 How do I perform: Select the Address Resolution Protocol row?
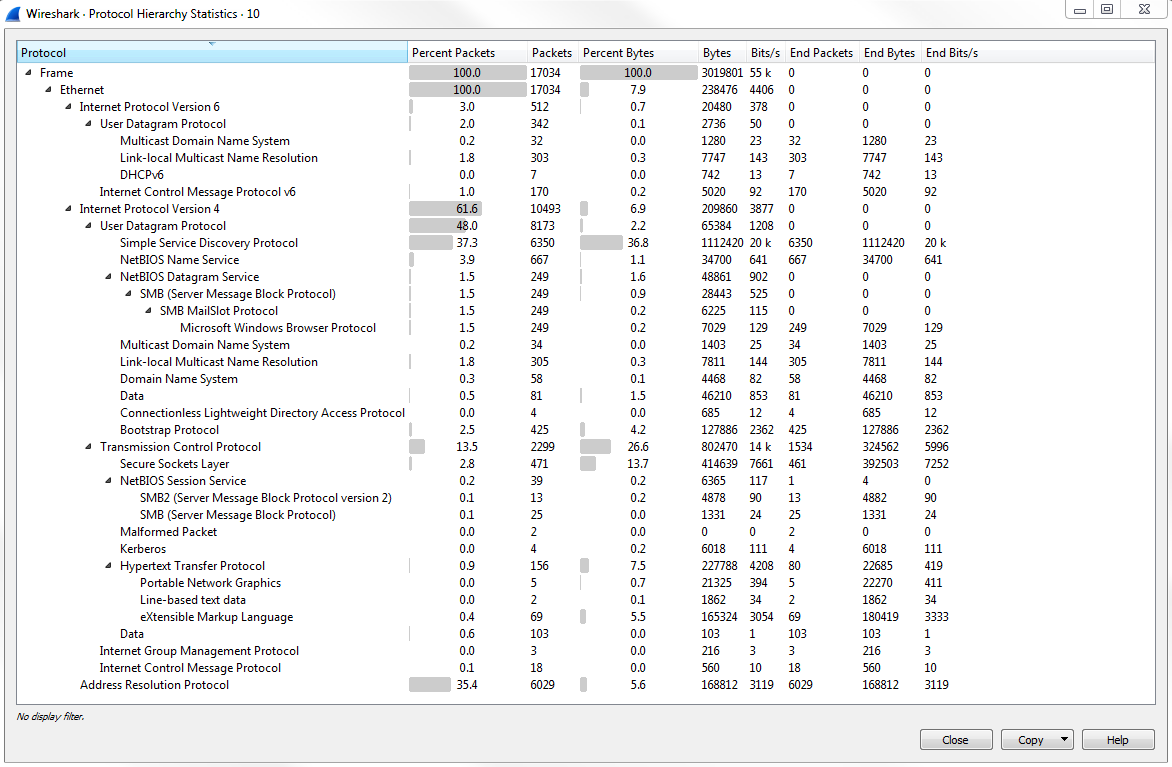[x=154, y=685]
